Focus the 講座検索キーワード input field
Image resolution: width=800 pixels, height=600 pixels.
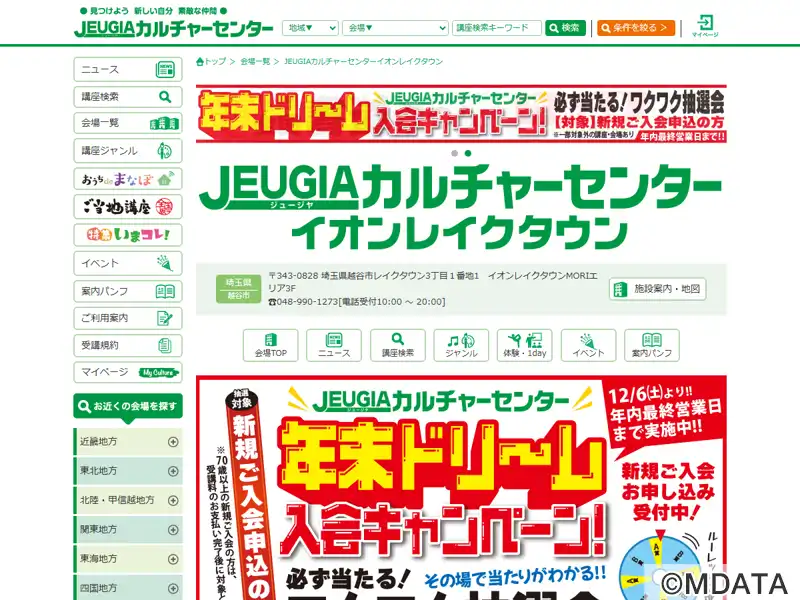click(496, 28)
